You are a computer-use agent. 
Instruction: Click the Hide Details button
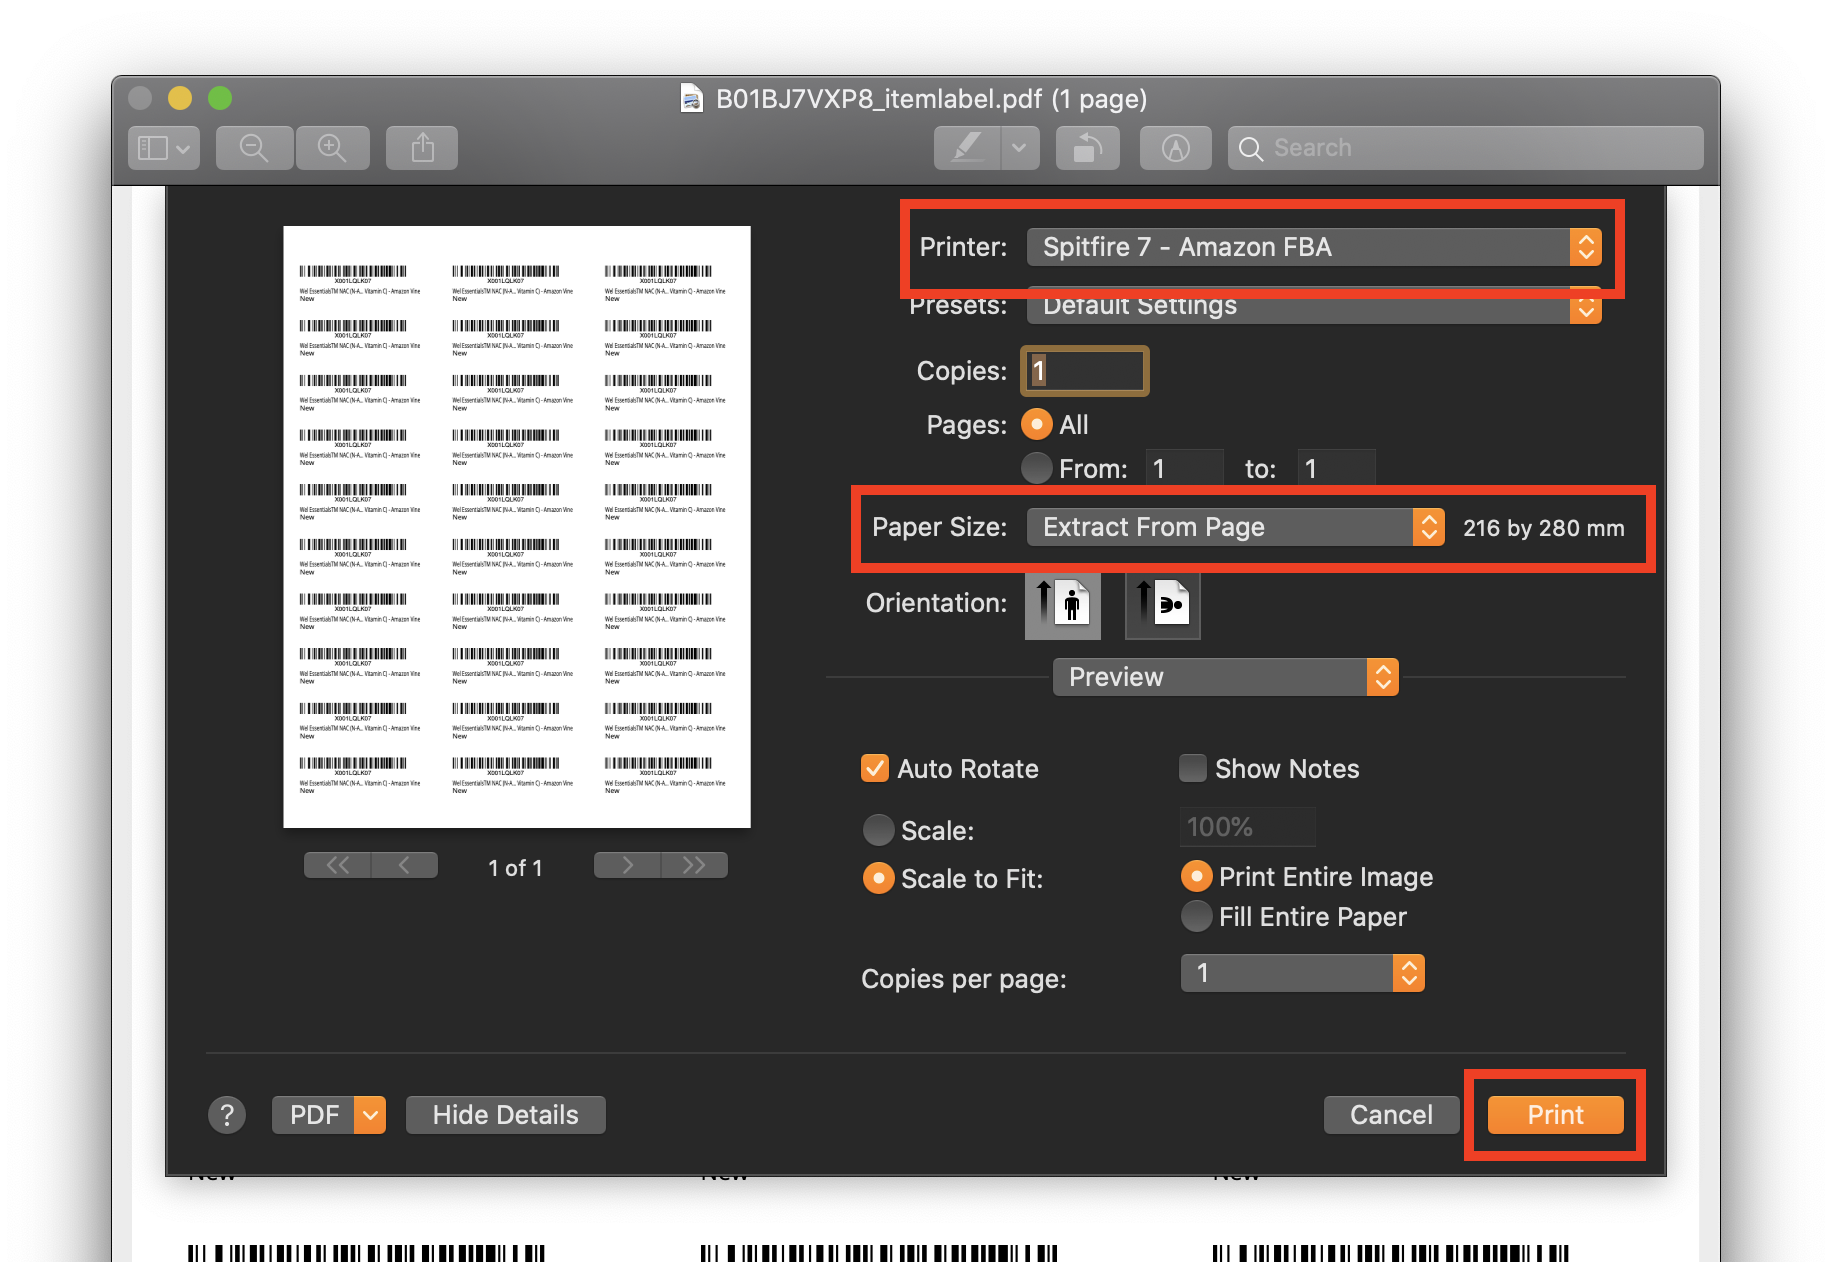coord(506,1115)
